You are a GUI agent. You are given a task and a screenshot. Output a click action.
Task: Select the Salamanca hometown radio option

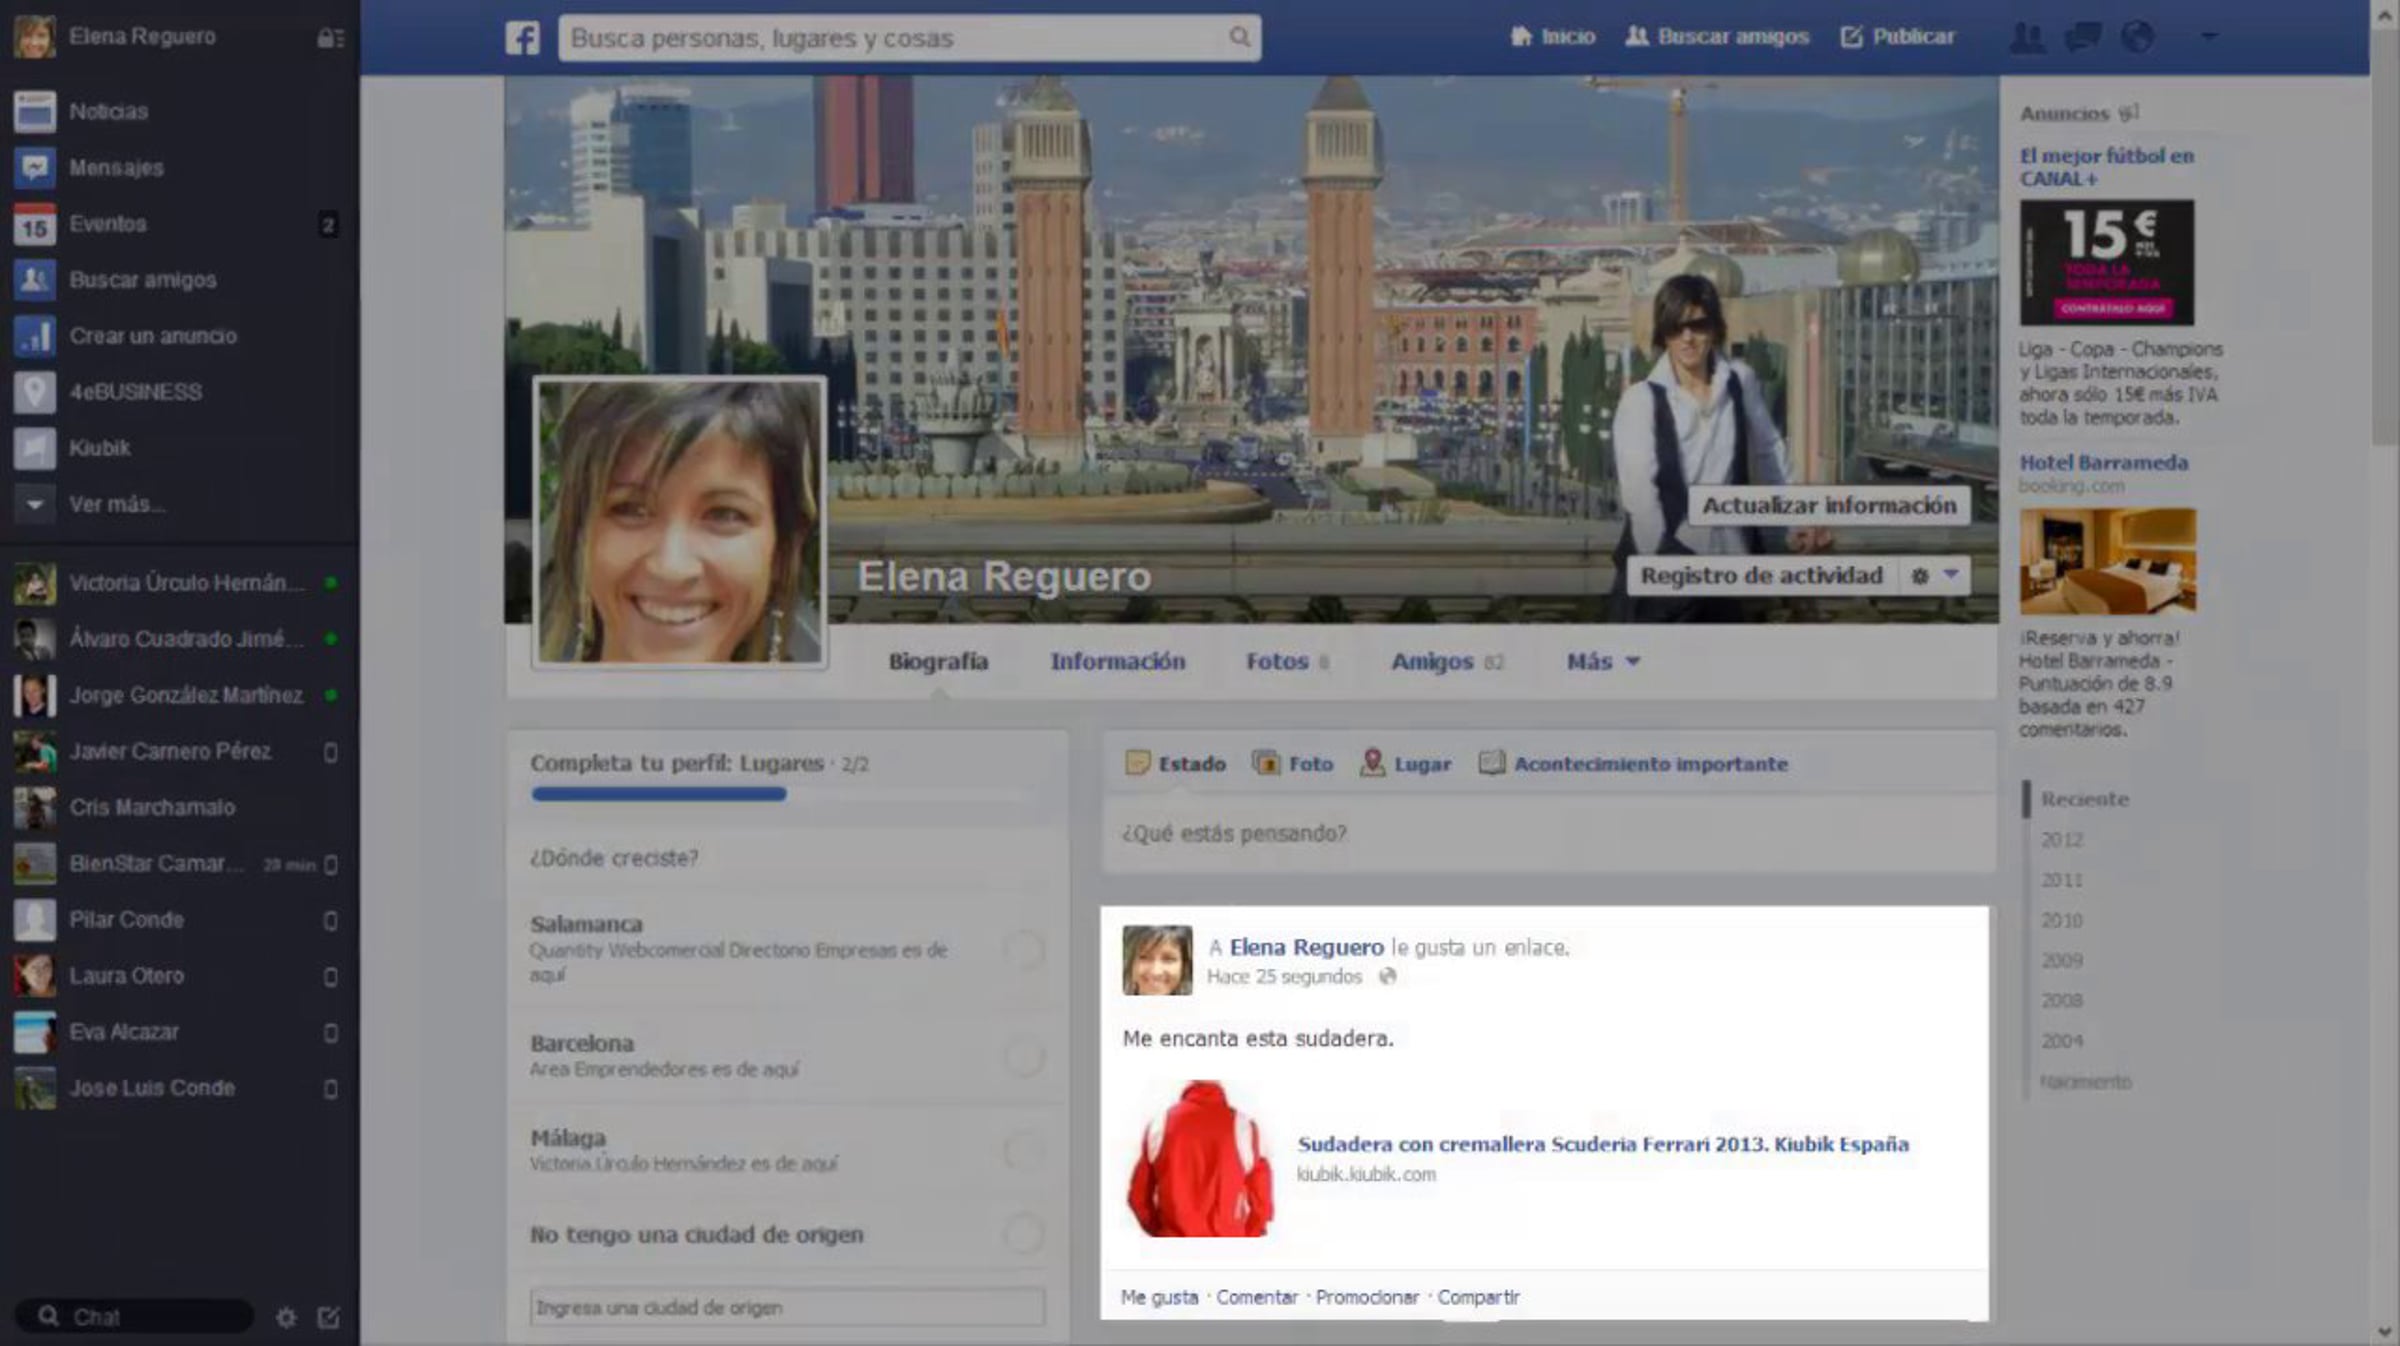click(1024, 949)
